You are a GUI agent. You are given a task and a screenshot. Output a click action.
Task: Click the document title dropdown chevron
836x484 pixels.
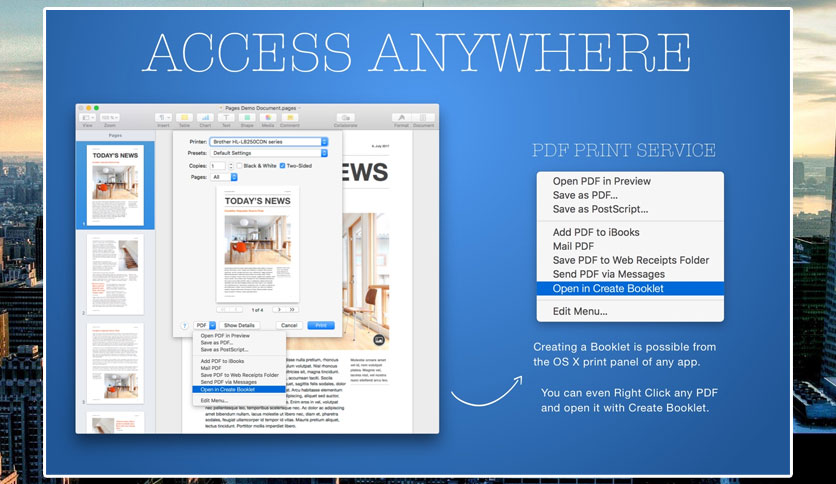click(301, 108)
